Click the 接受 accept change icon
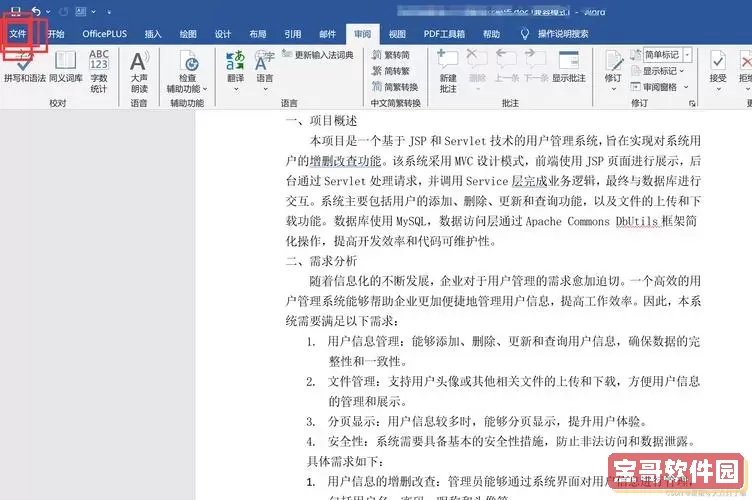Image resolution: width=752 pixels, height=500 pixels. [x=718, y=61]
